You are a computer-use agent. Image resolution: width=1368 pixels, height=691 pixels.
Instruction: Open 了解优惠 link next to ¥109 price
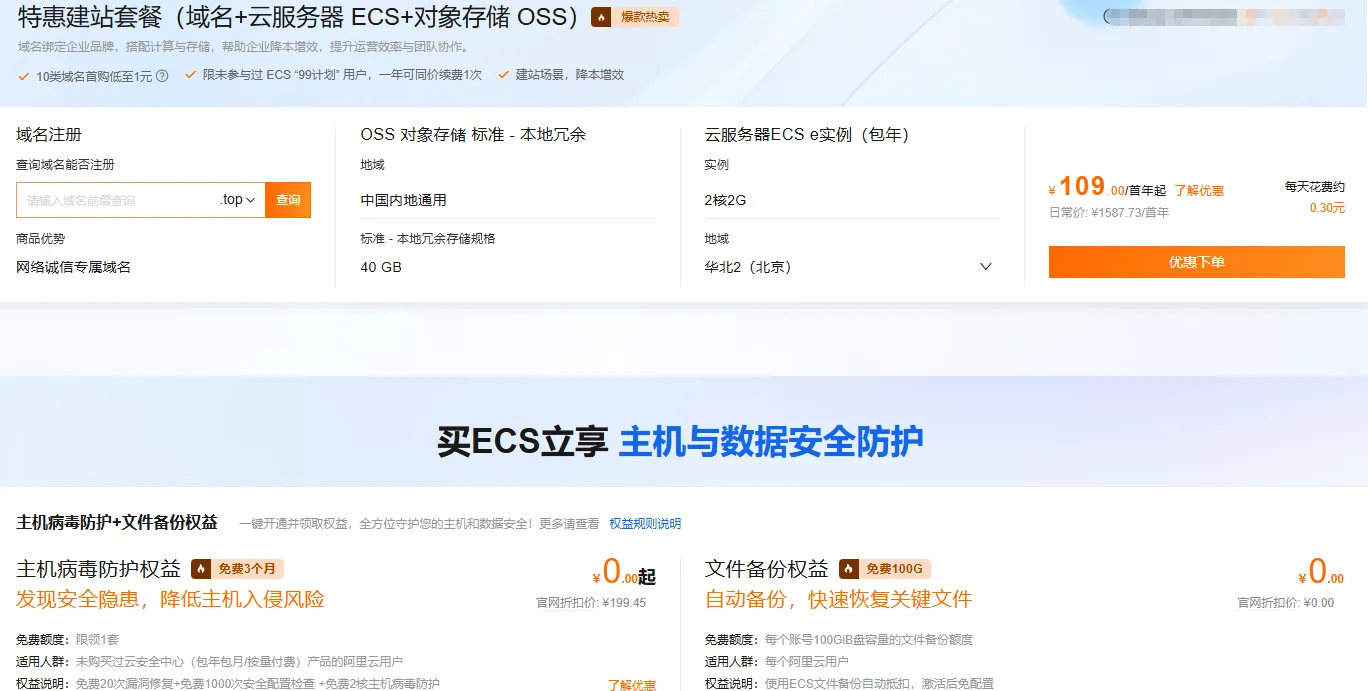(1199, 190)
